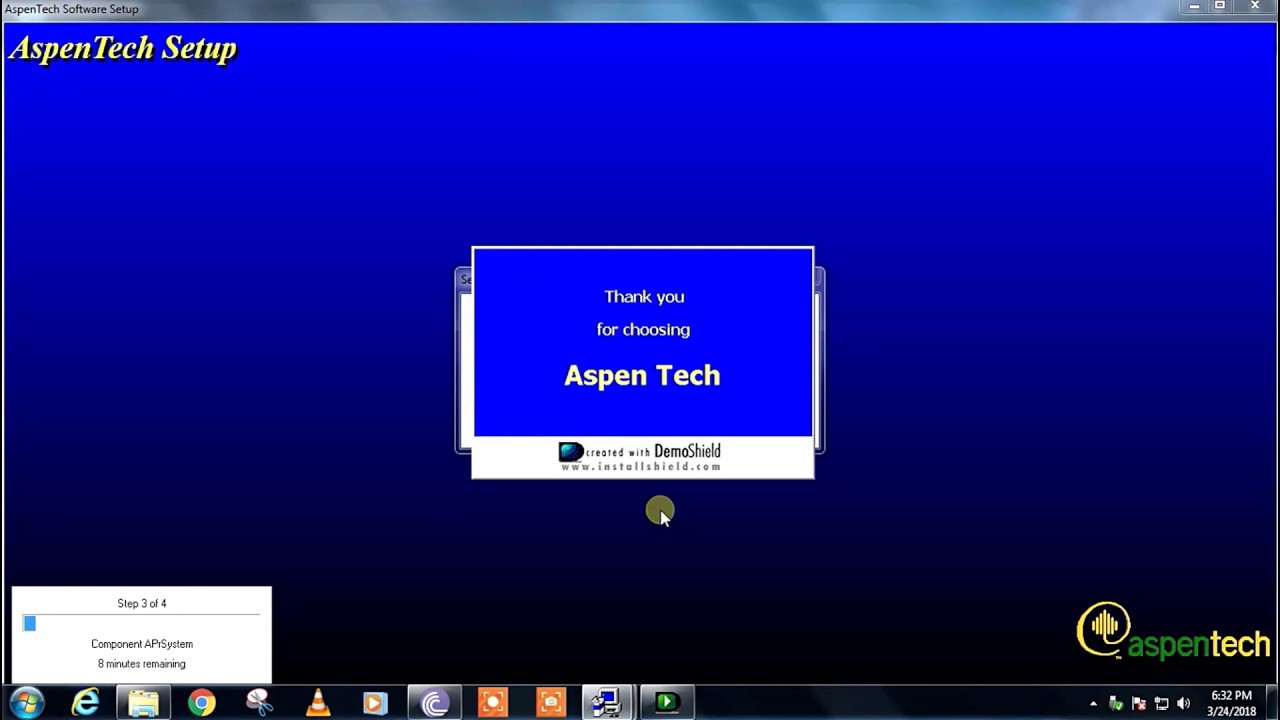Click the 'AspenTech Setup' heading
1280x720 pixels.
[123, 49]
